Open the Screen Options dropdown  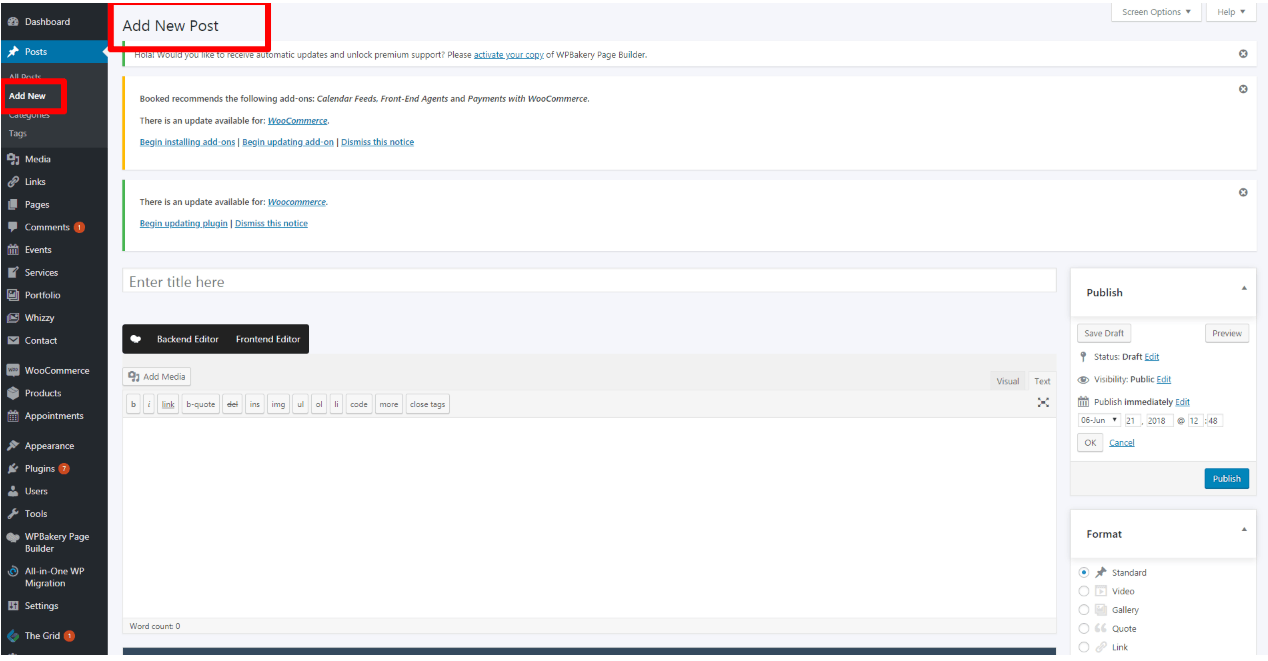coord(1156,12)
